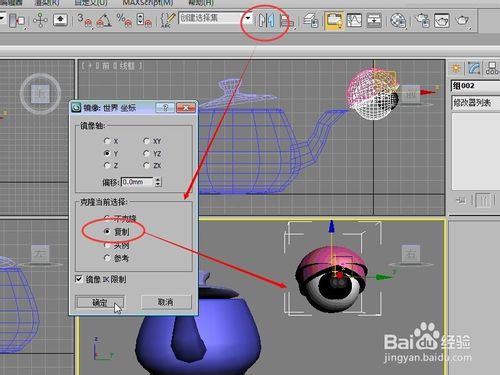The width and height of the screenshot is (500, 375).
Task: Click the Pin Stack icon
Action: [x=461, y=200]
